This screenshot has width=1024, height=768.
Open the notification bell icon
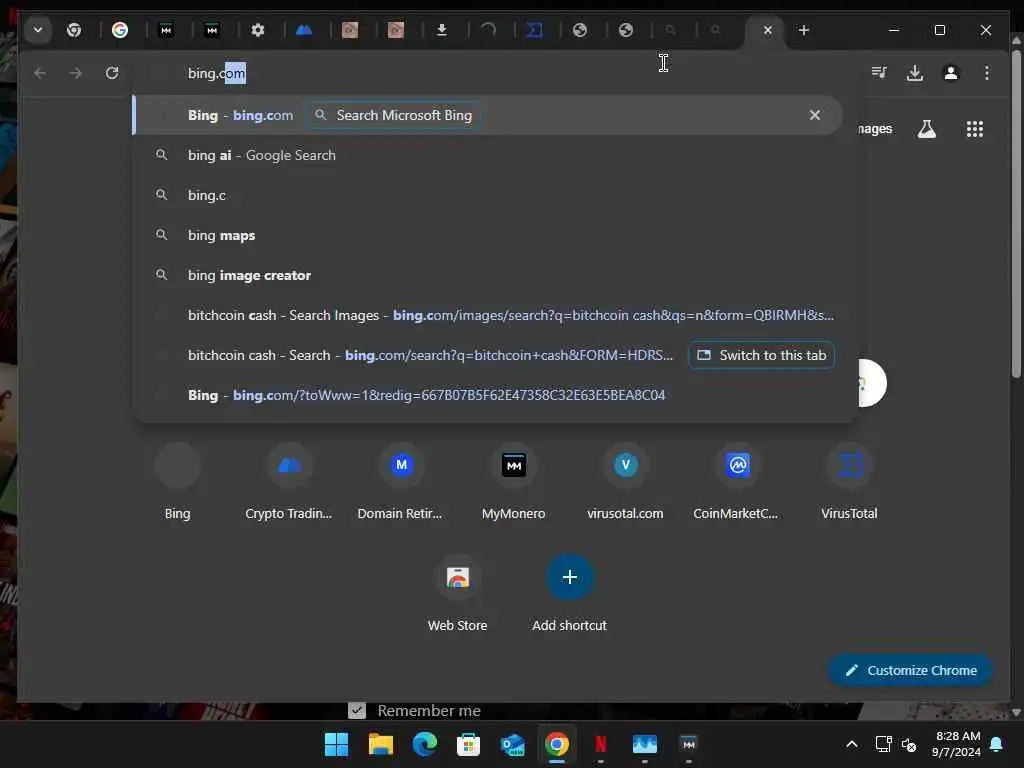pos(997,744)
